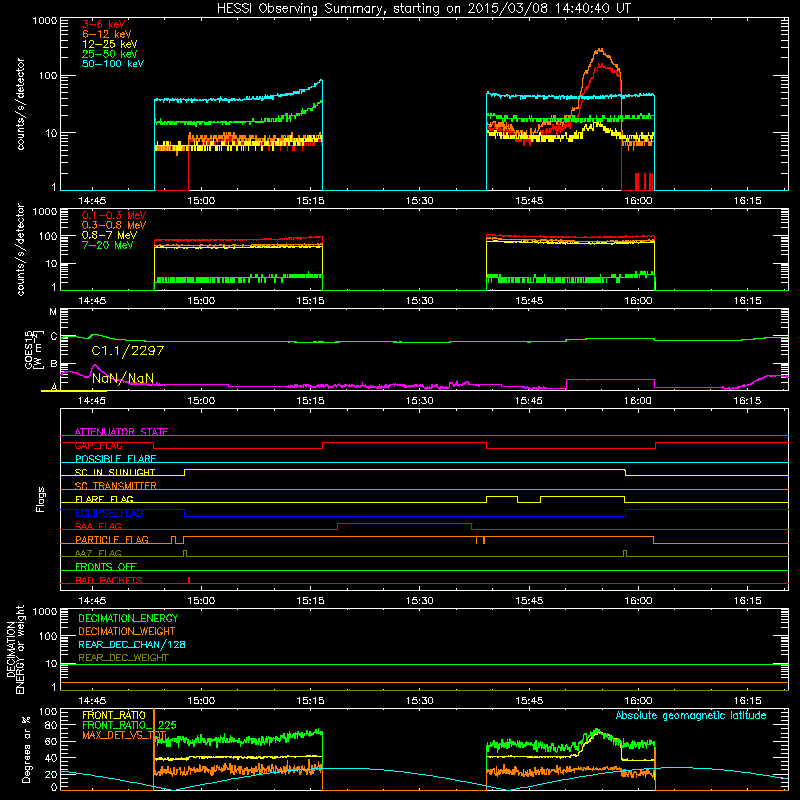800x800 pixels.
Task: Select the FLARE_FLAG label
Action: [104, 499]
